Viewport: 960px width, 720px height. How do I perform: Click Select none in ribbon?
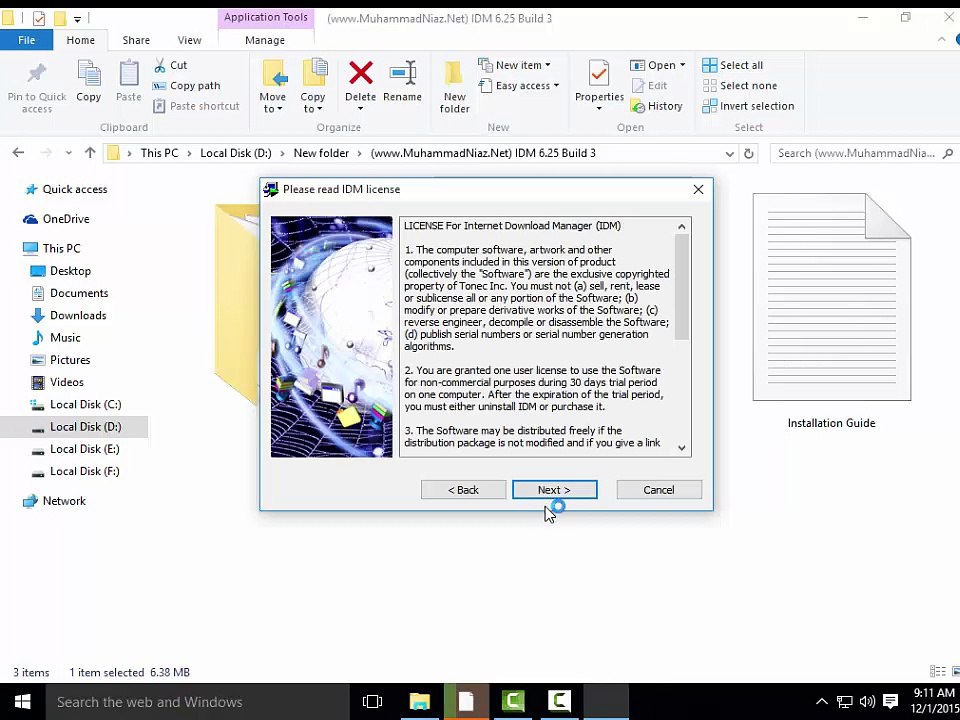[x=740, y=86]
